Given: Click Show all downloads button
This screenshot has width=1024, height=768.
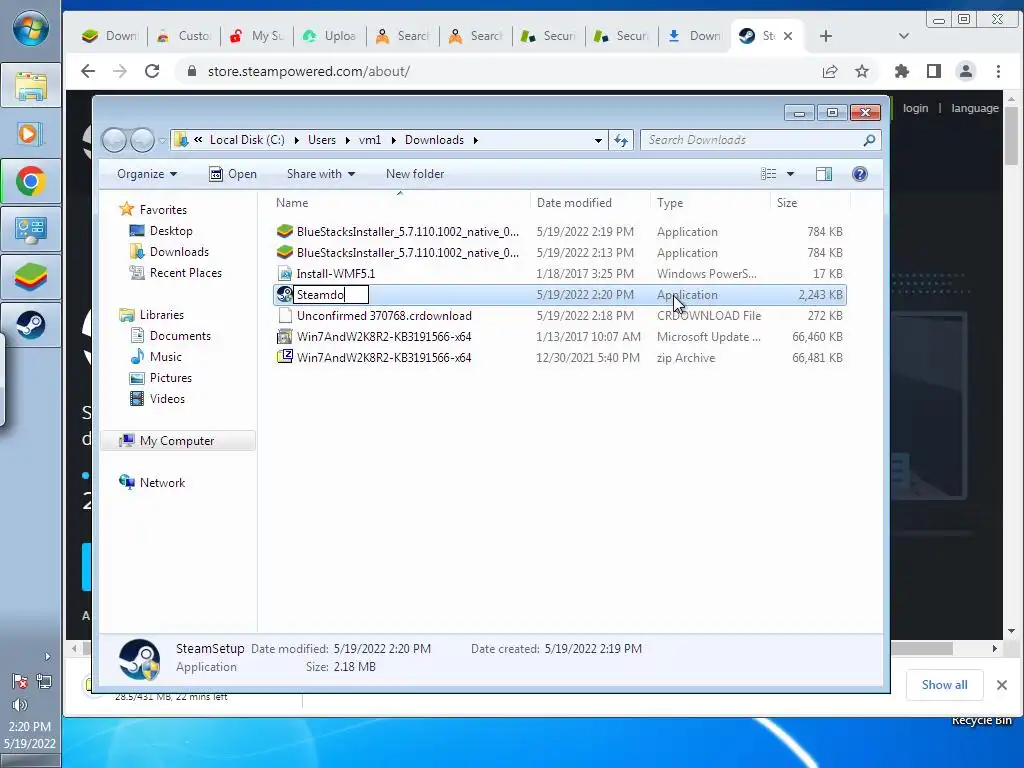Looking at the screenshot, I should [944, 684].
